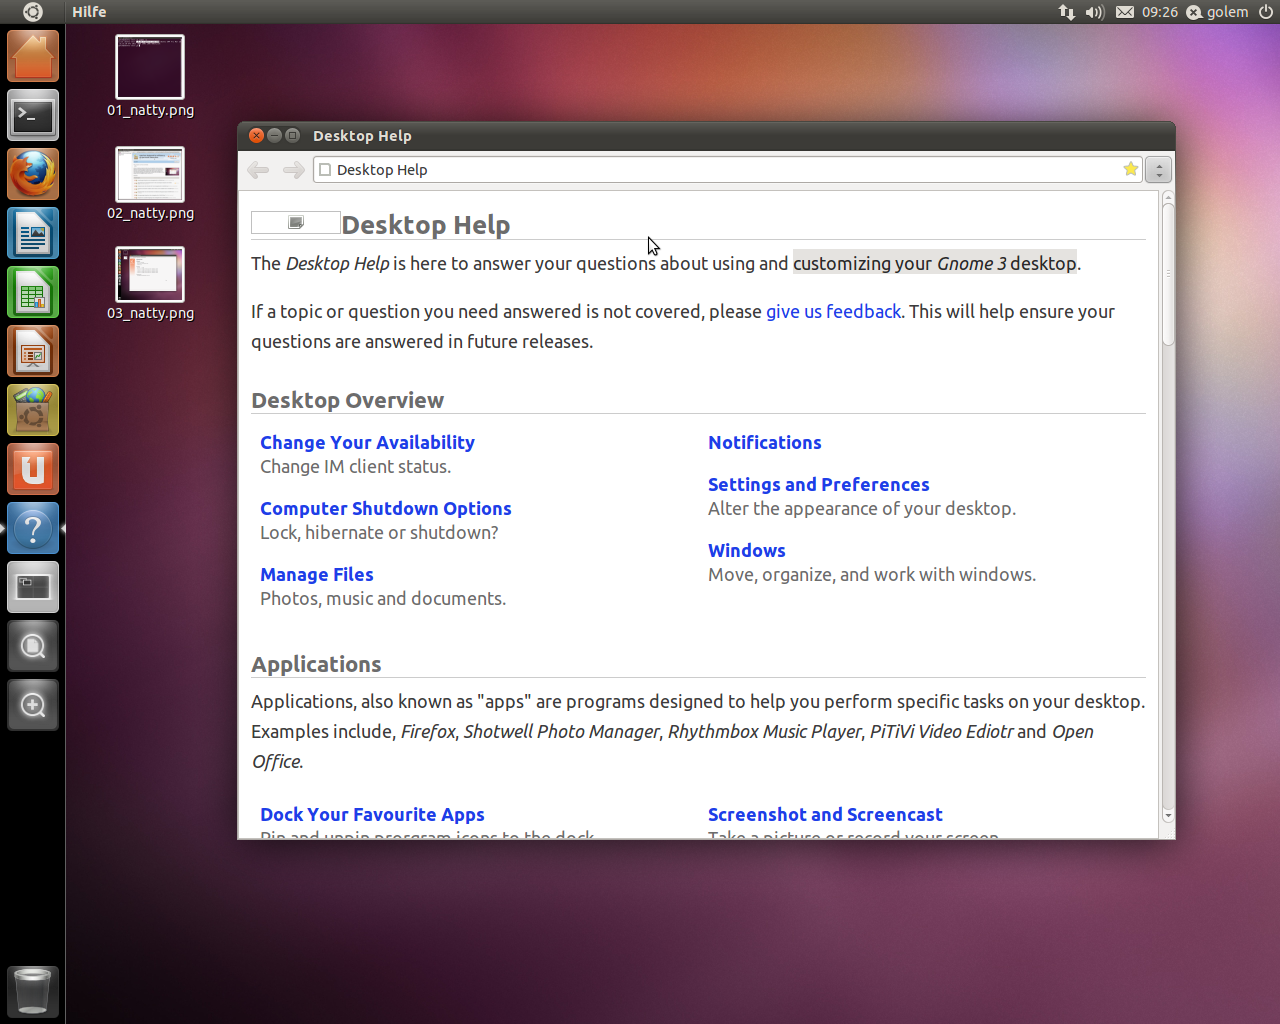Open the Manage Files help topic
The height and width of the screenshot is (1024, 1280).
[316, 574]
